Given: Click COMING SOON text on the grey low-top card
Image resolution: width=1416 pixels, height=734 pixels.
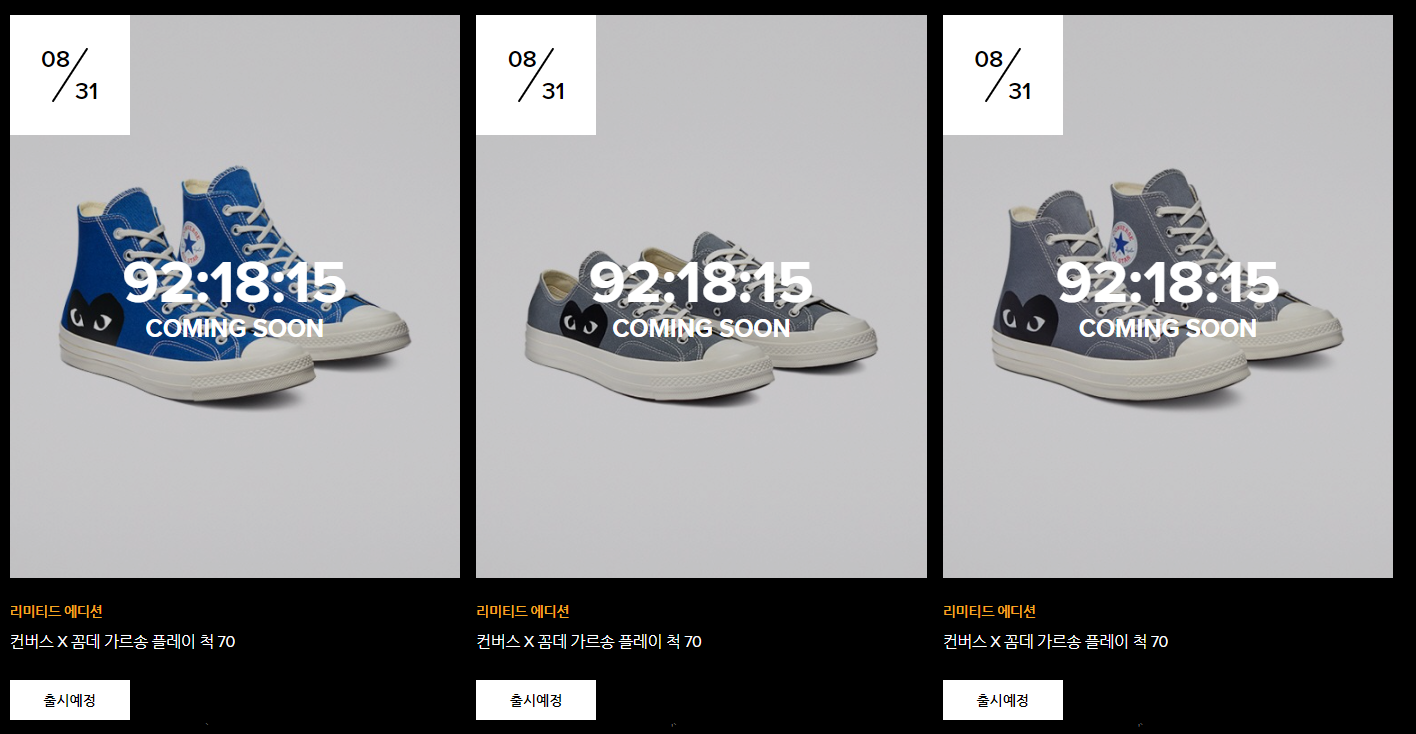Looking at the screenshot, I should pos(701,328).
